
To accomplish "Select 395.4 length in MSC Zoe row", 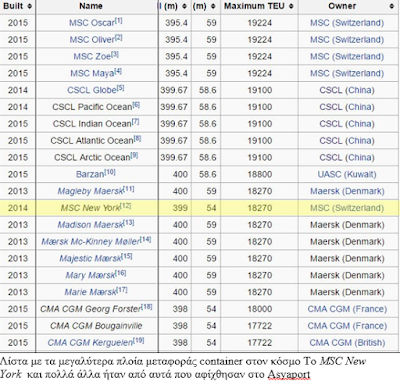I will click(176, 56).
